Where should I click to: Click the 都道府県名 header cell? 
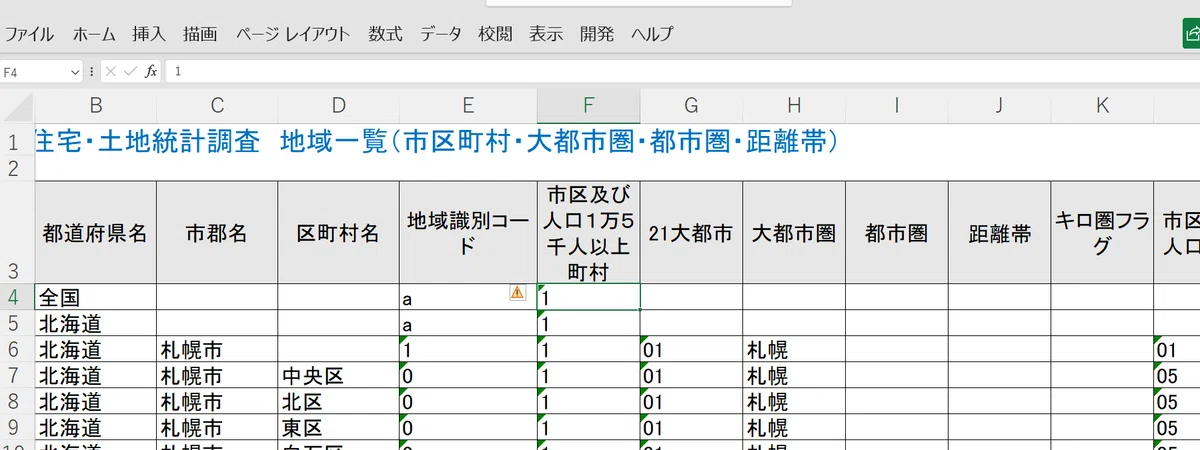coord(95,233)
